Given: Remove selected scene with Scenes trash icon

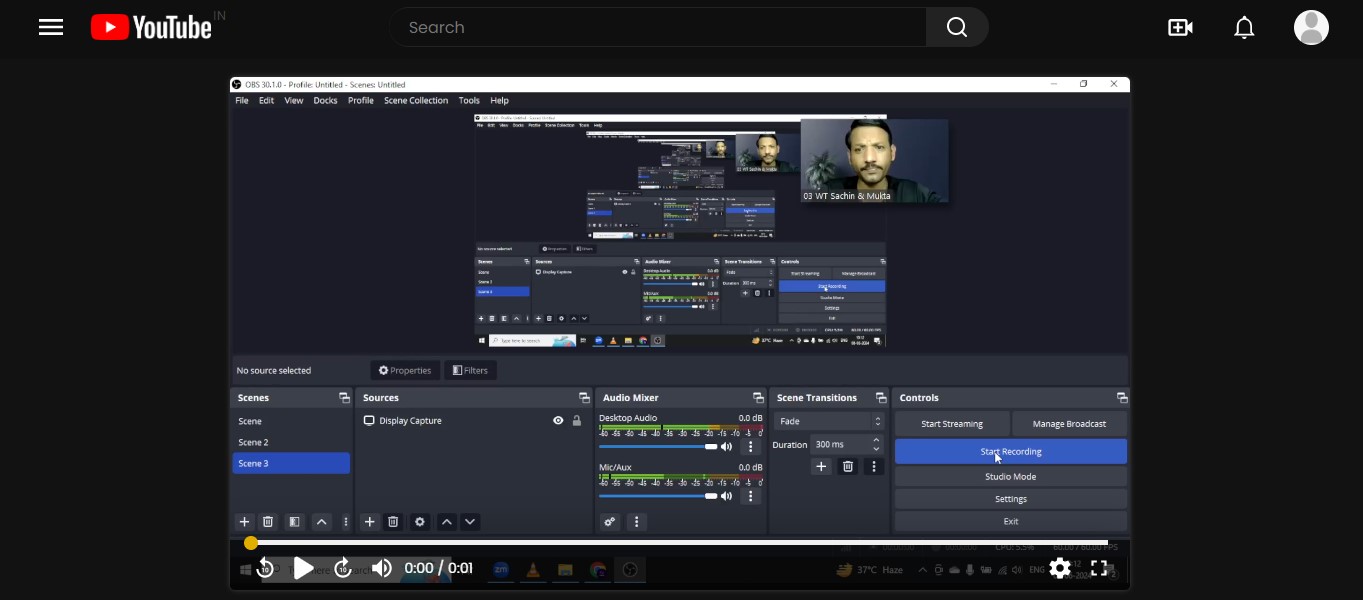Looking at the screenshot, I should [x=268, y=522].
